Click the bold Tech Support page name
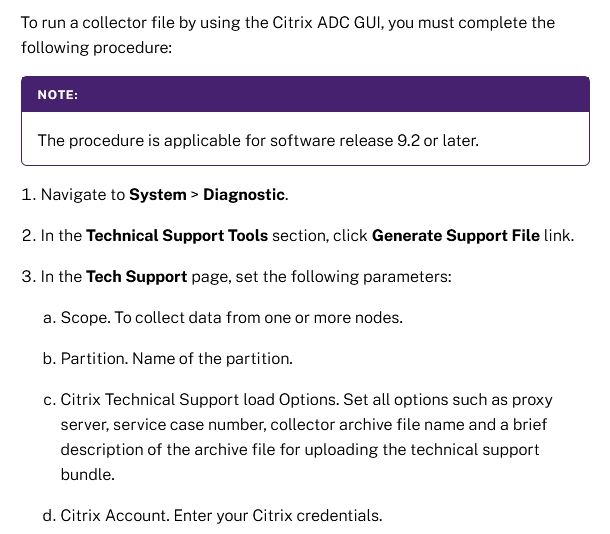This screenshot has height=534, width=610. pyautogui.click(x=136, y=277)
